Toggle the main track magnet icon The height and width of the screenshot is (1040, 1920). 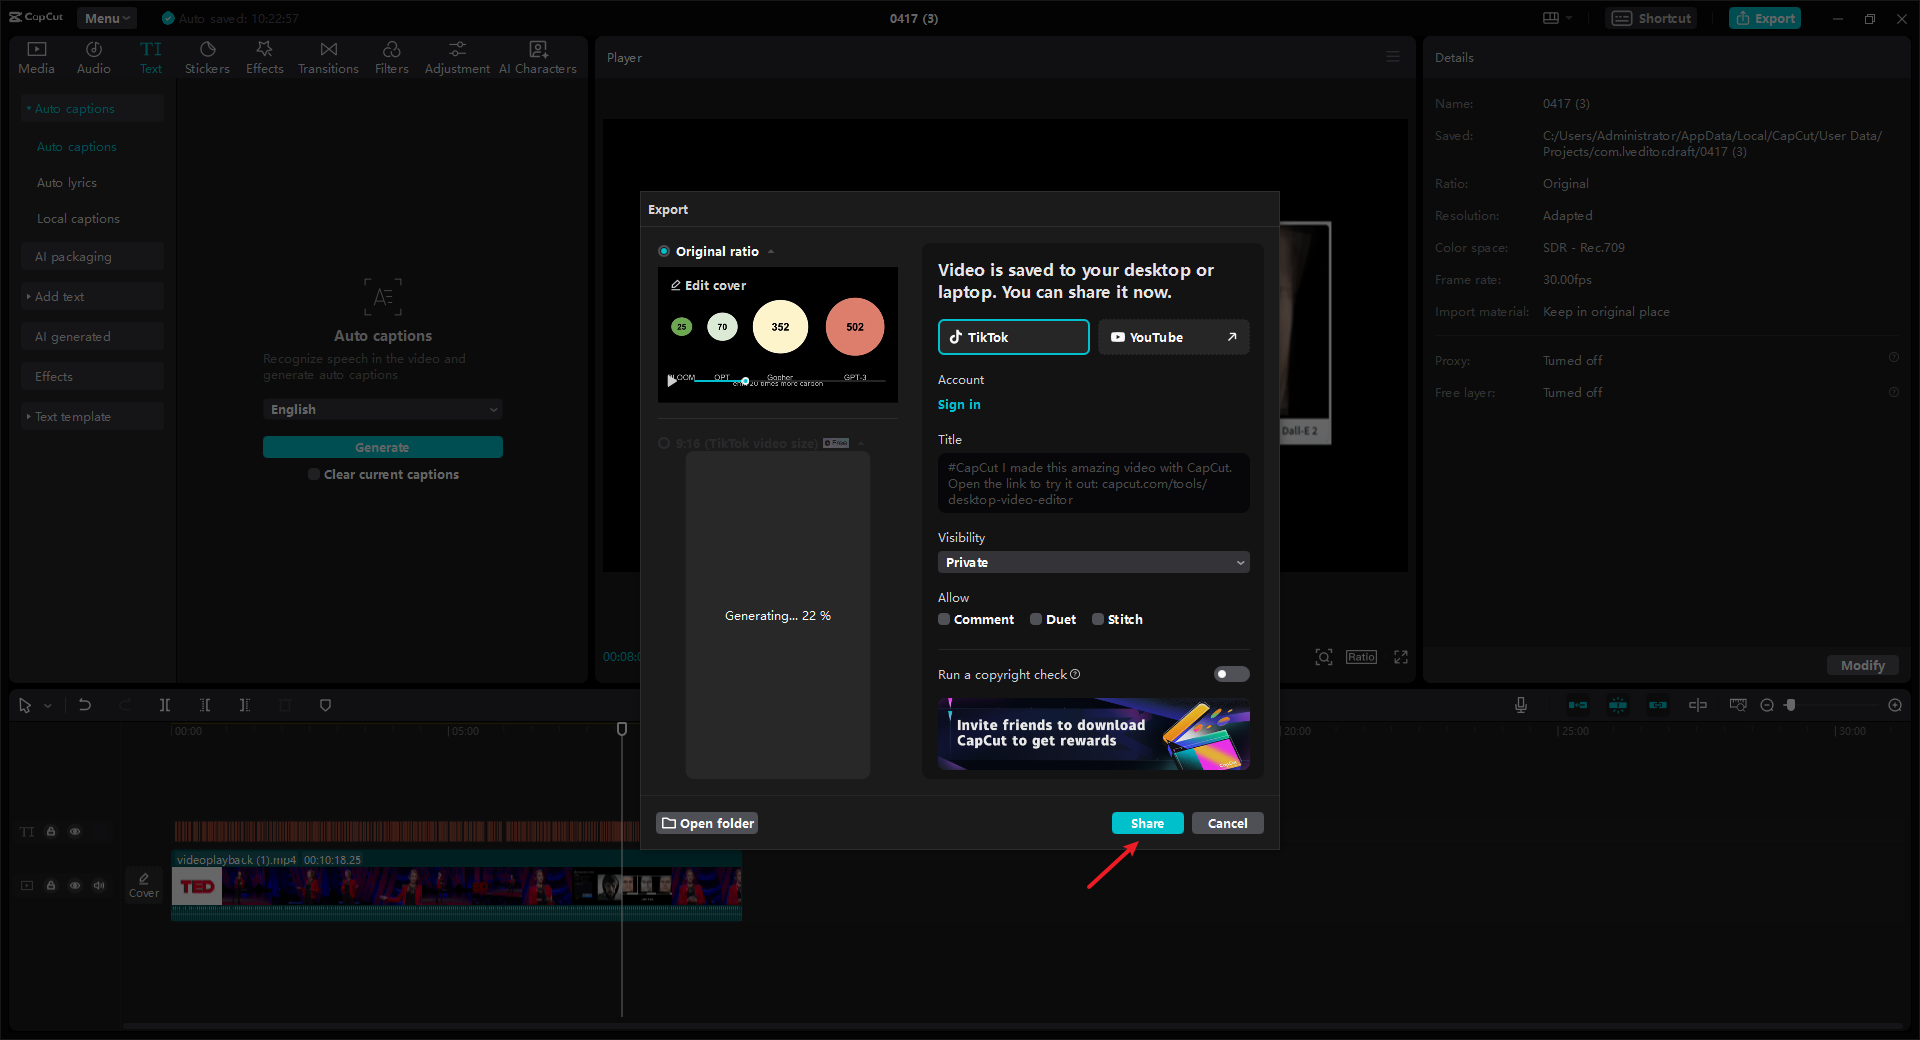coord(1578,705)
